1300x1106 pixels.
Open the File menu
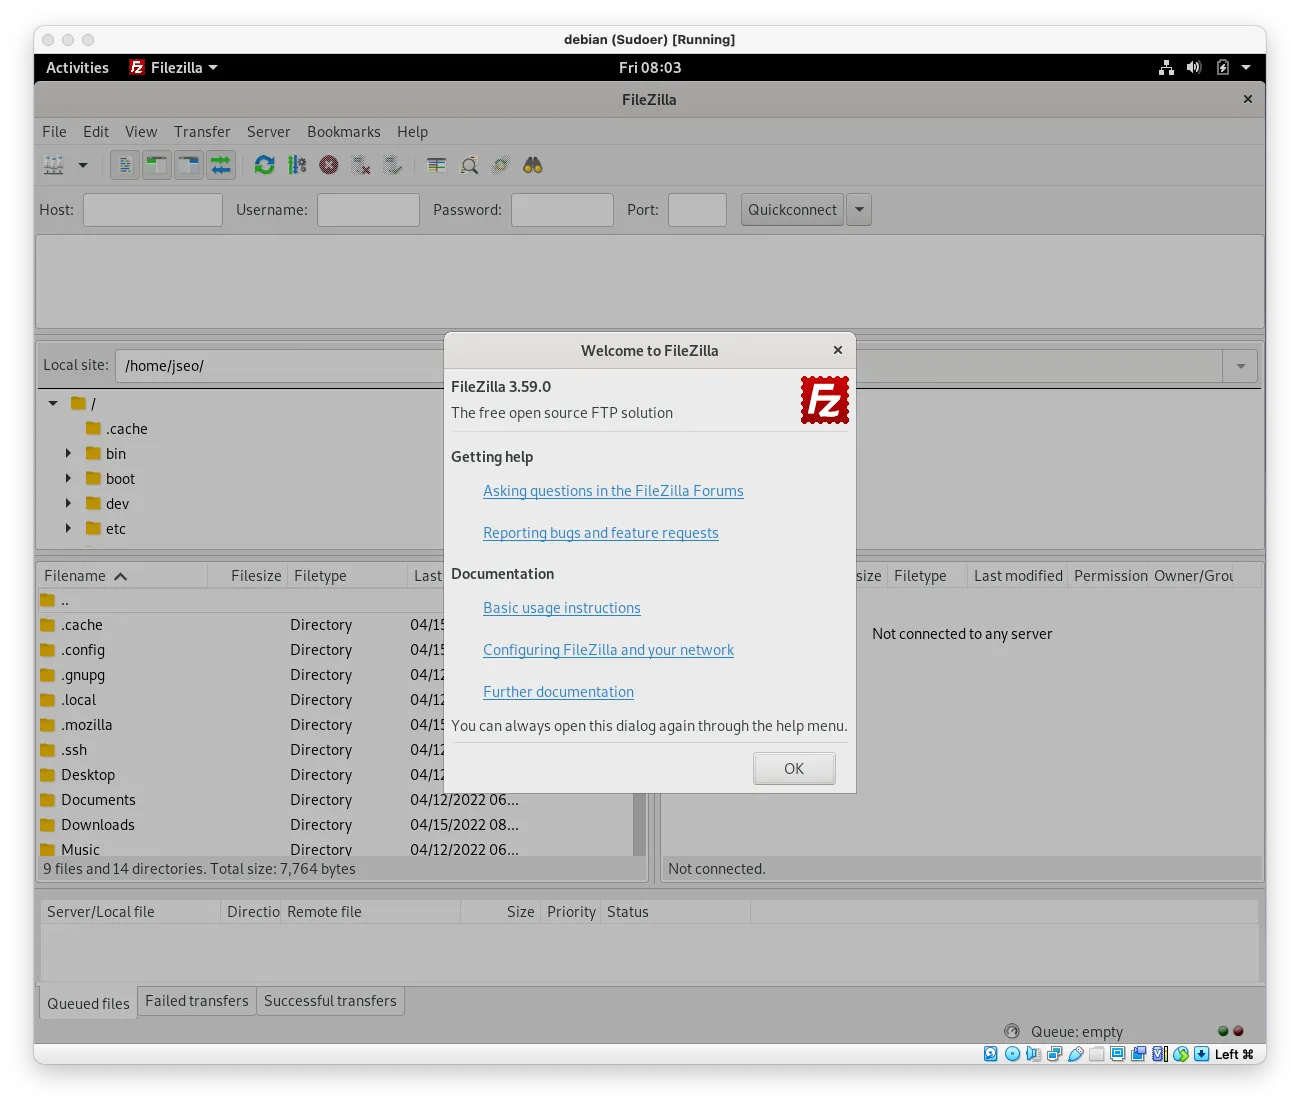coord(54,132)
